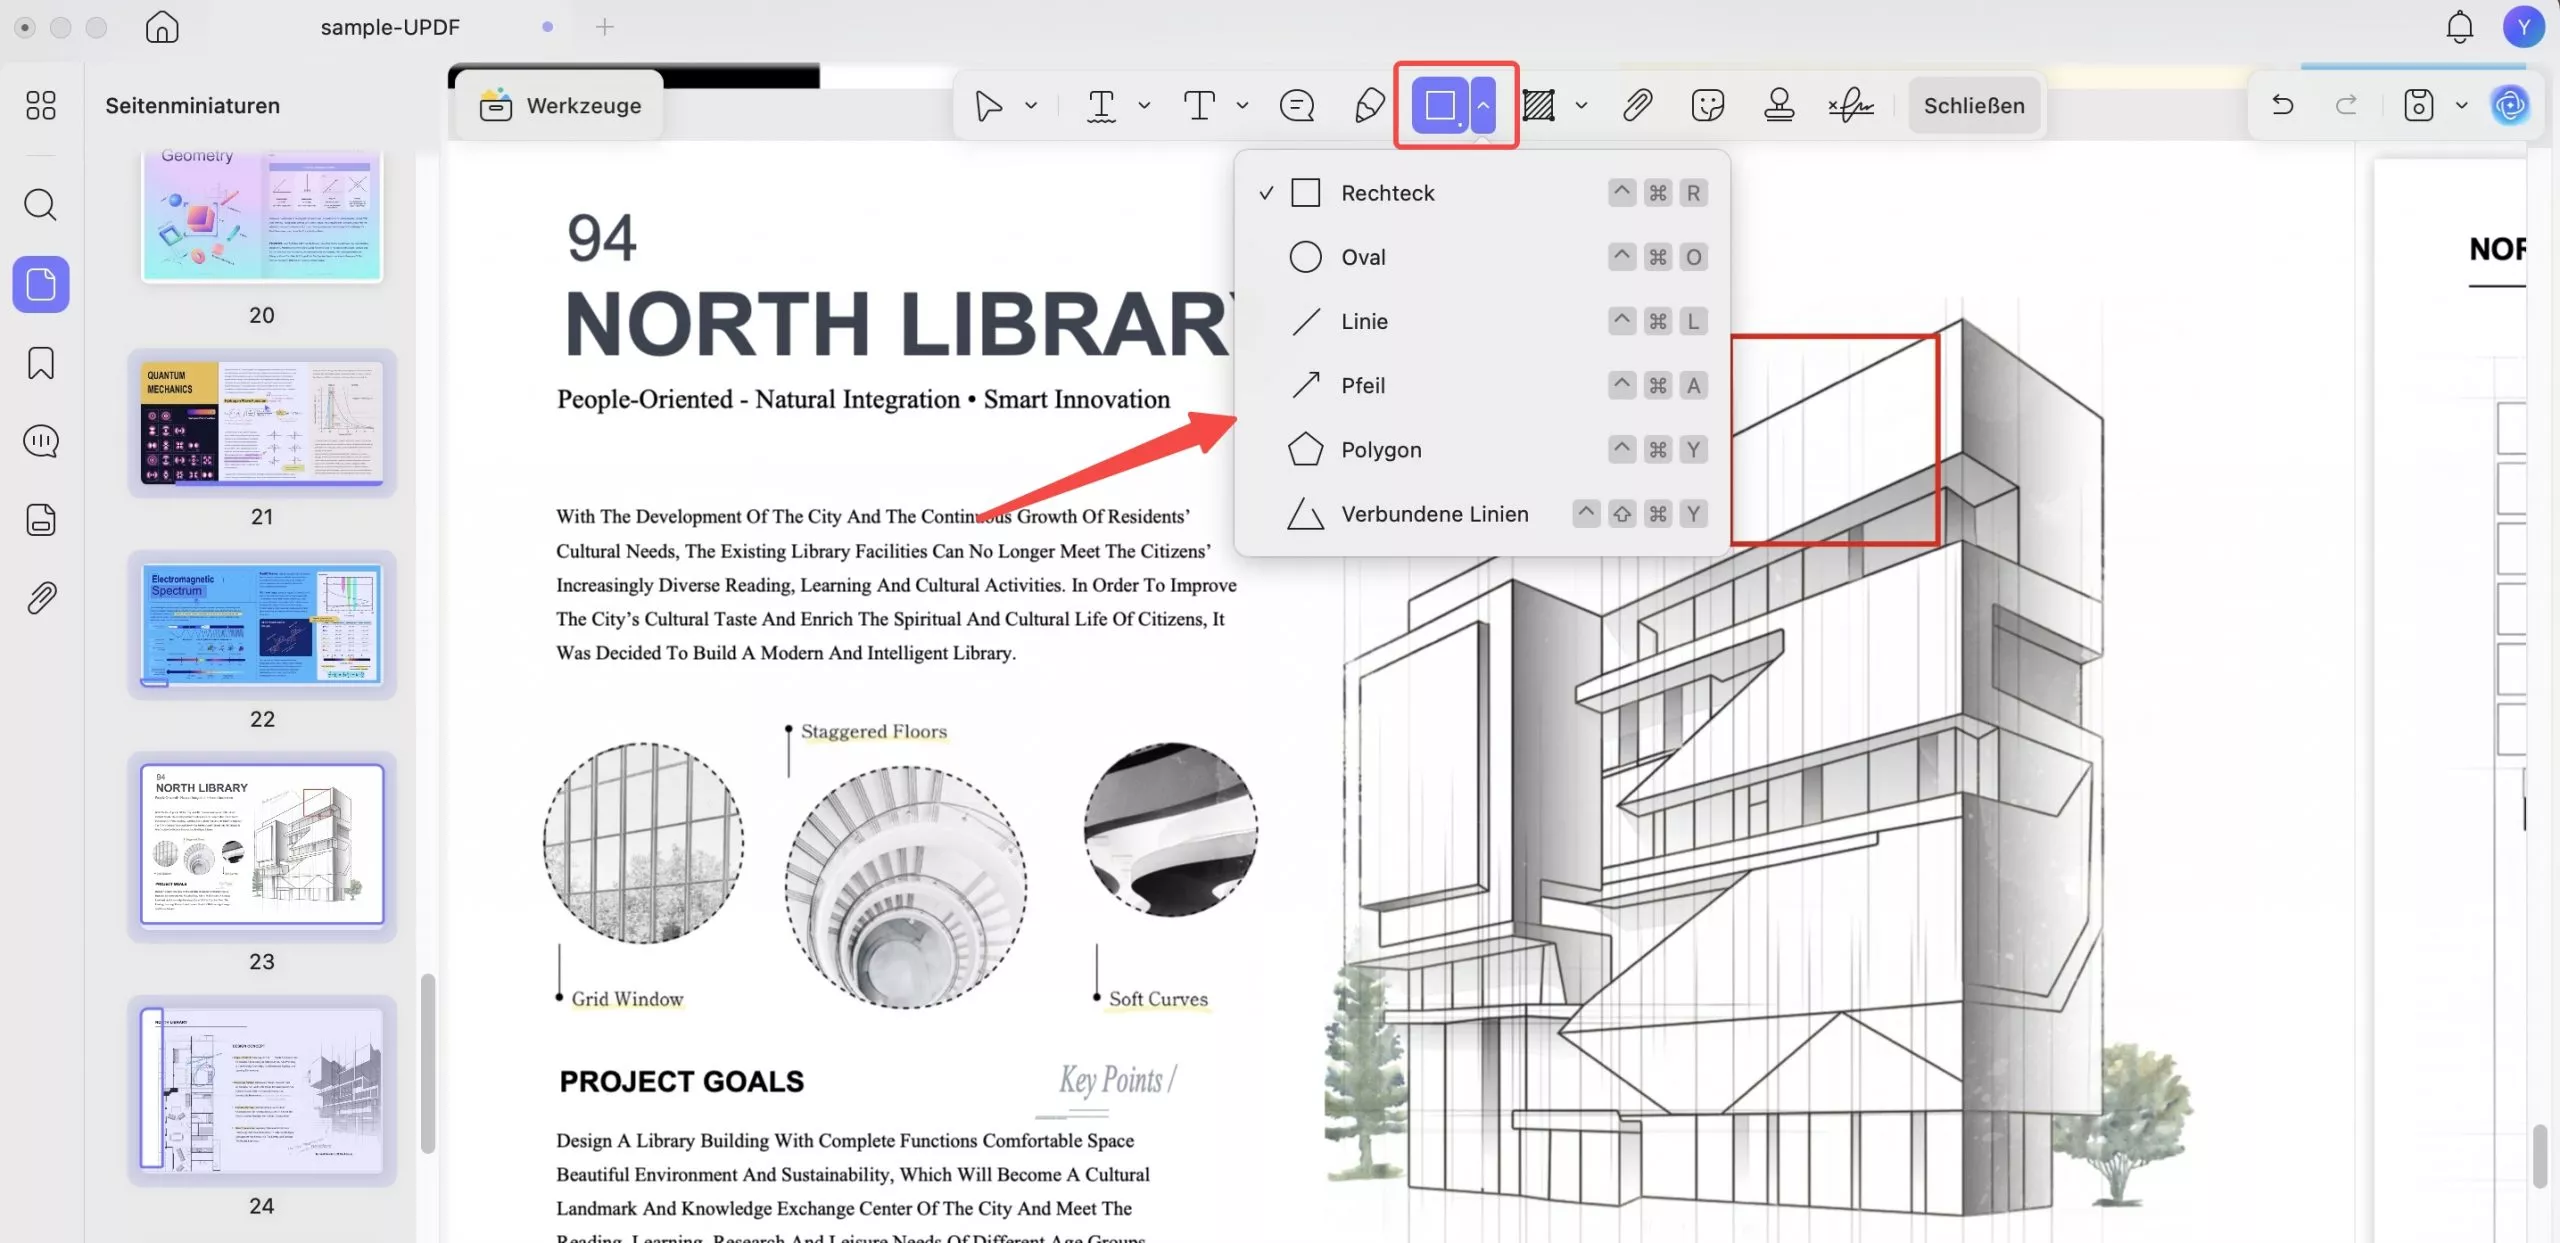Viewport: 2560px width, 1243px height.
Task: Expand the shape tool dropdown arrow
Action: point(1483,105)
